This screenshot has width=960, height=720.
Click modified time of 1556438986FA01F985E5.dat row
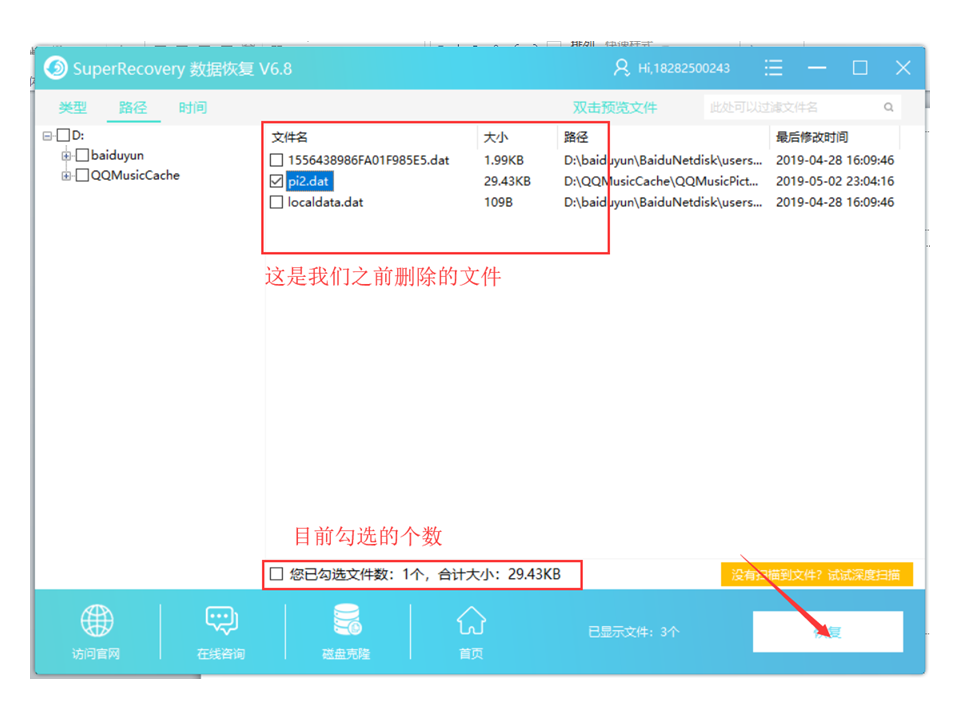(835, 160)
